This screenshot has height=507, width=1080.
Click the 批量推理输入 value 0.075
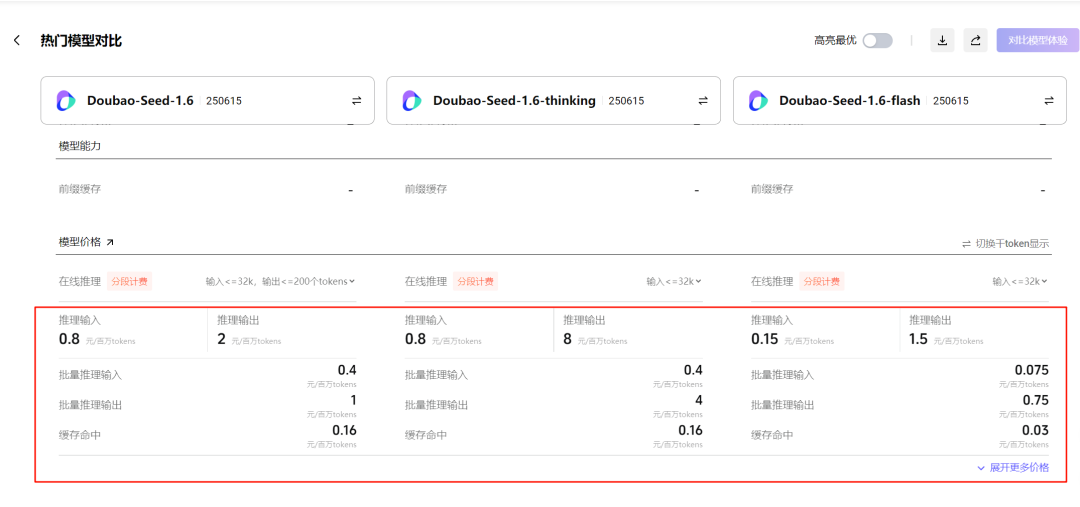pos(1032,370)
